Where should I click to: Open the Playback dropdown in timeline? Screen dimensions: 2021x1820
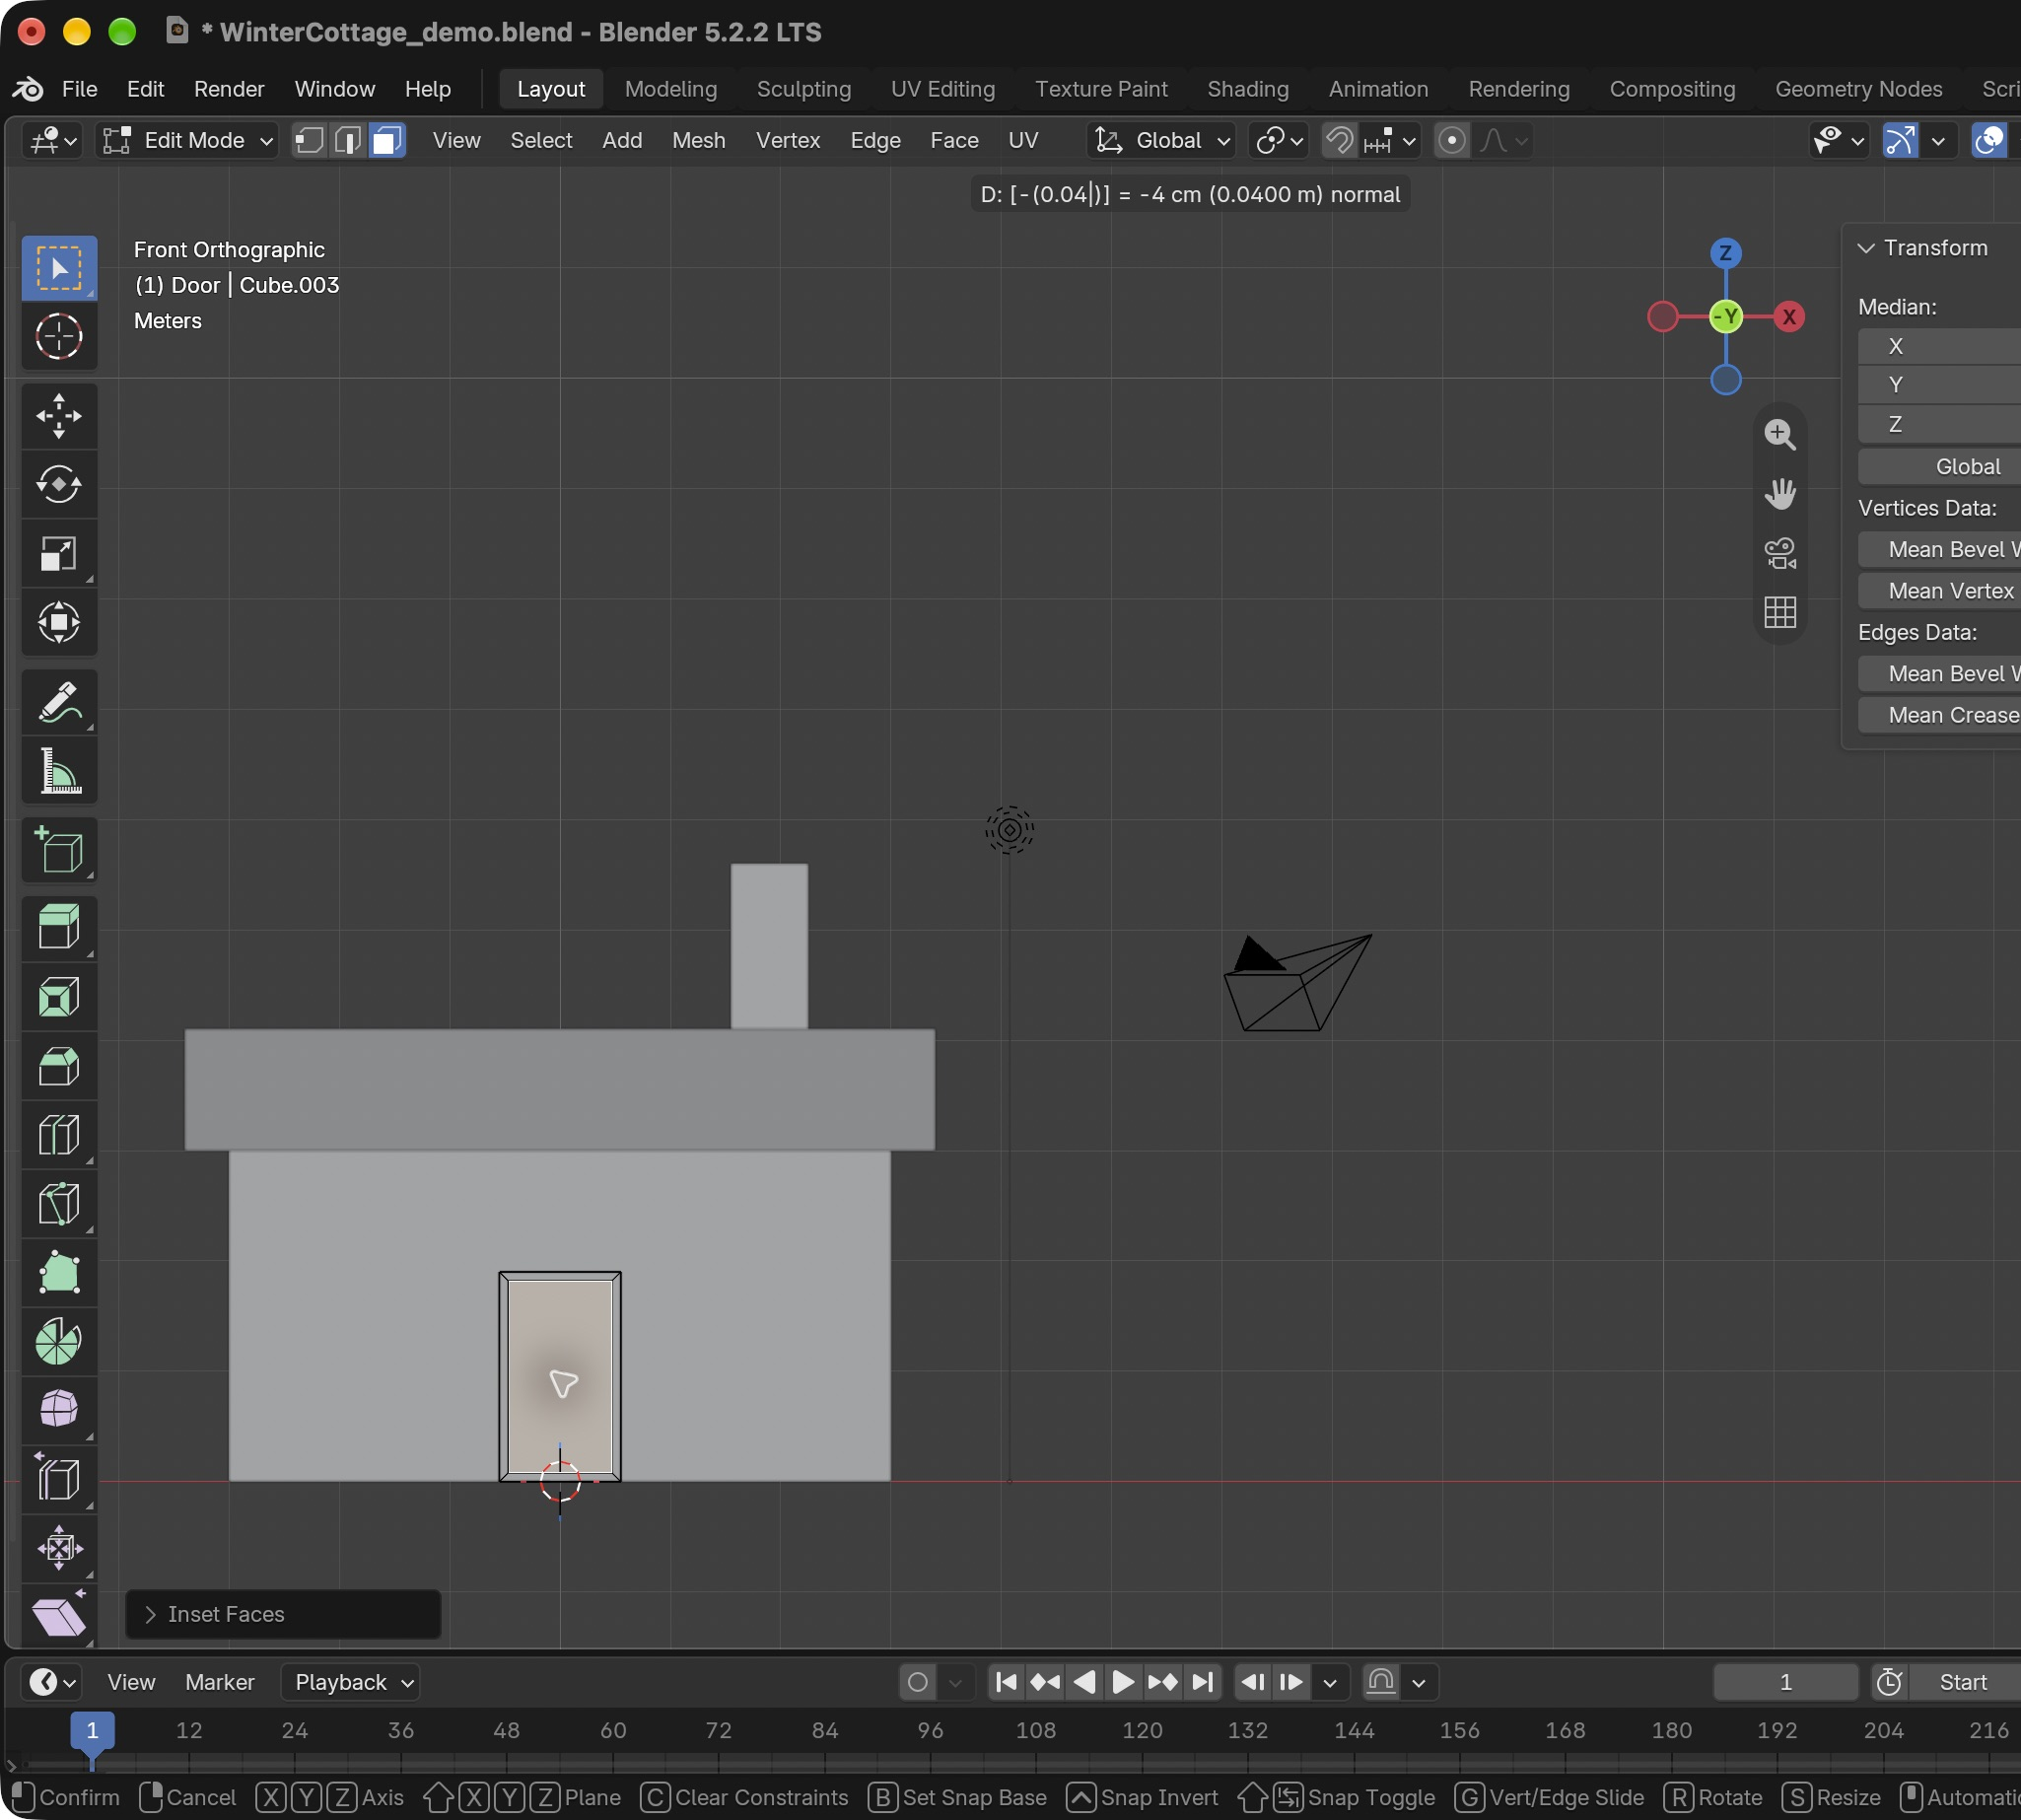click(351, 1682)
